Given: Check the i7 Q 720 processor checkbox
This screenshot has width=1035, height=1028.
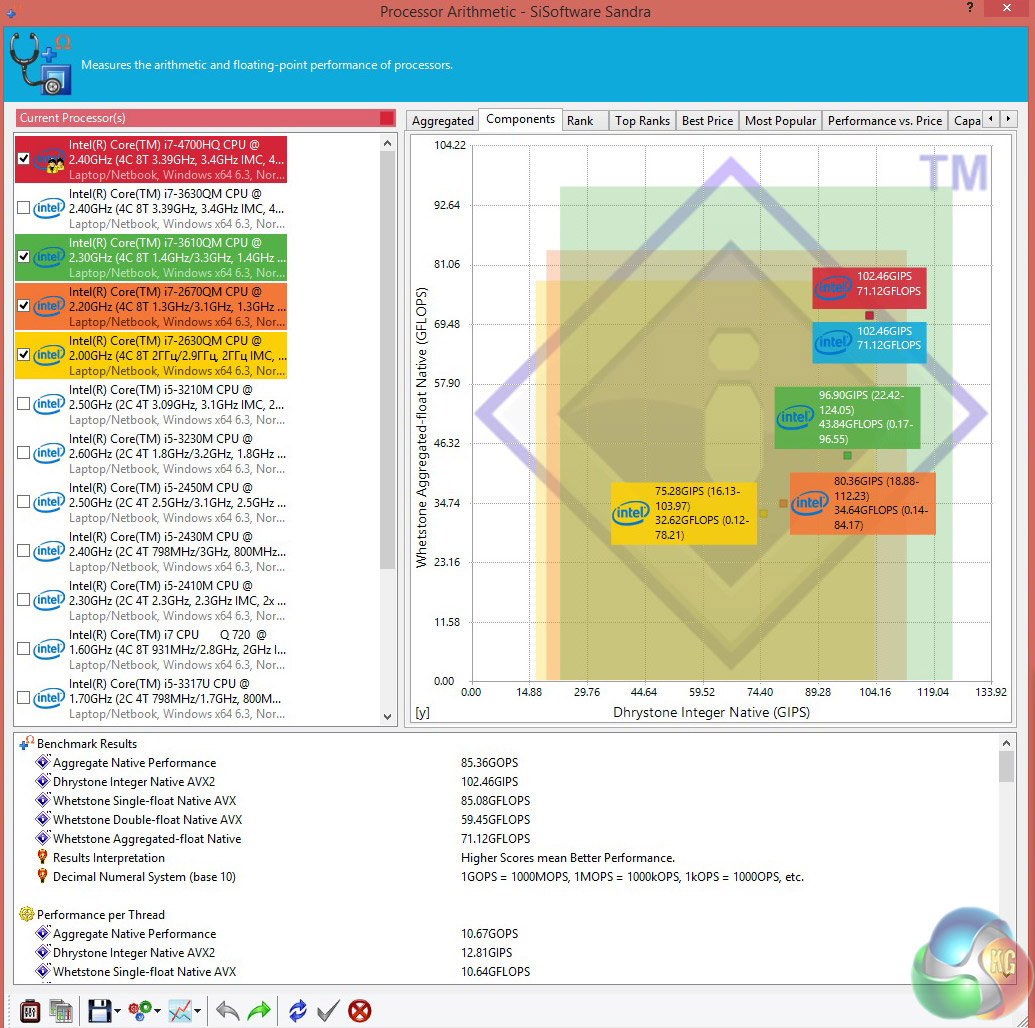Looking at the screenshot, I should (23, 648).
